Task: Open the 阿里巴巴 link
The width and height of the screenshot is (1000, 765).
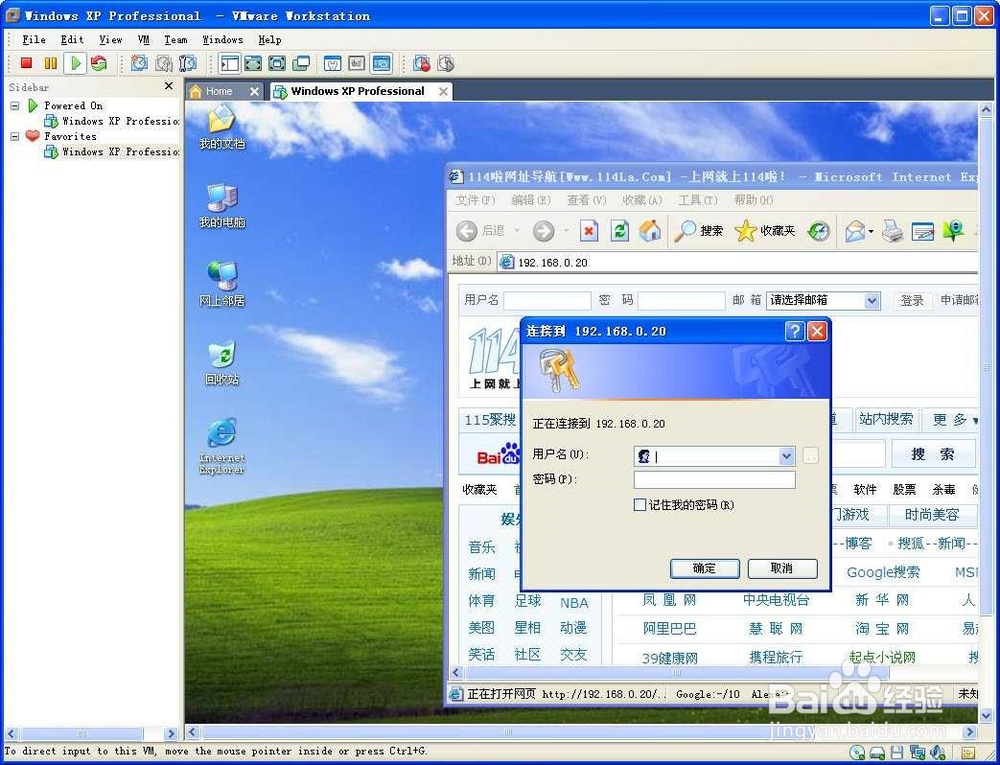Action: [670, 629]
